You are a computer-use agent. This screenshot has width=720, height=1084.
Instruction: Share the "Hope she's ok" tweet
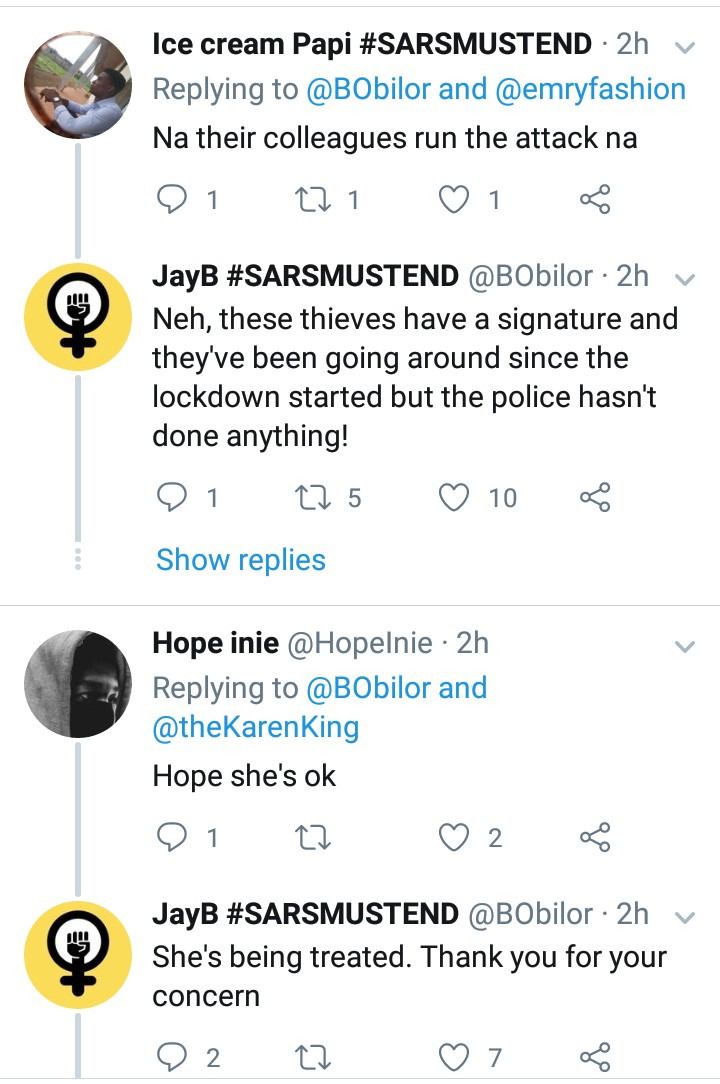pos(594,838)
